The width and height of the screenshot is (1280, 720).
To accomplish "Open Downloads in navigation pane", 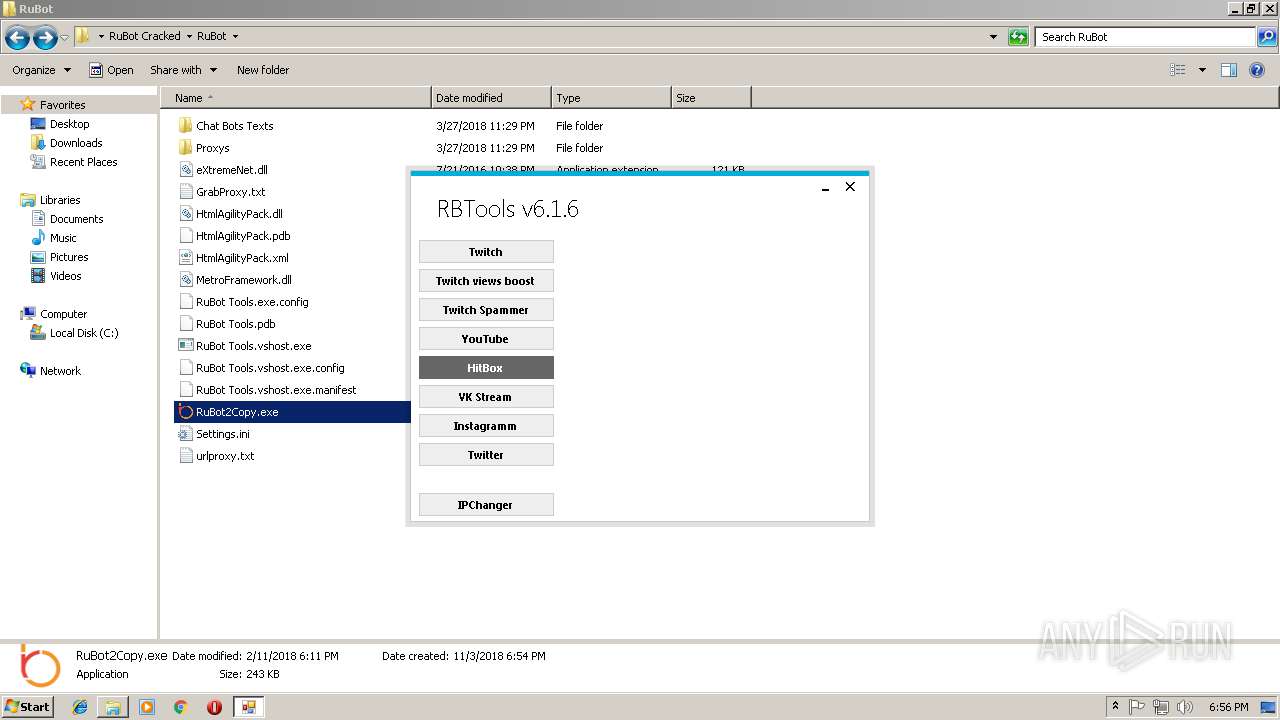I will 76,143.
